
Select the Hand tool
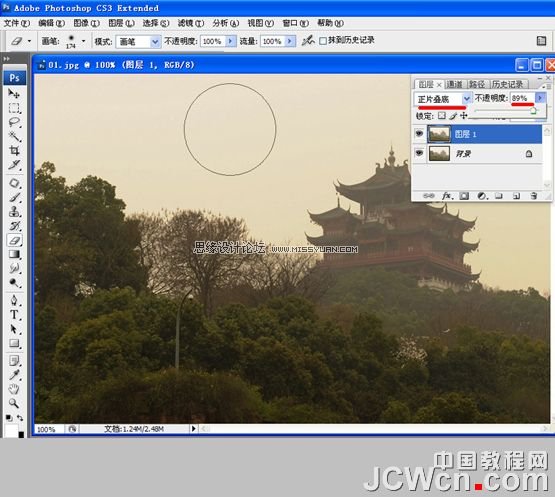(x=14, y=389)
